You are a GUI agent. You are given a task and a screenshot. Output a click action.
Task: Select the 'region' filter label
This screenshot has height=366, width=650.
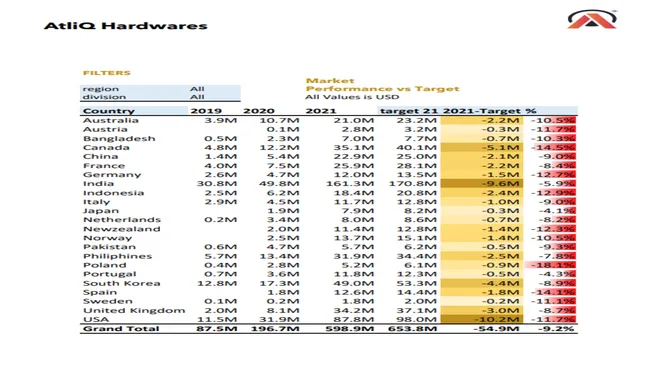(x=101, y=89)
